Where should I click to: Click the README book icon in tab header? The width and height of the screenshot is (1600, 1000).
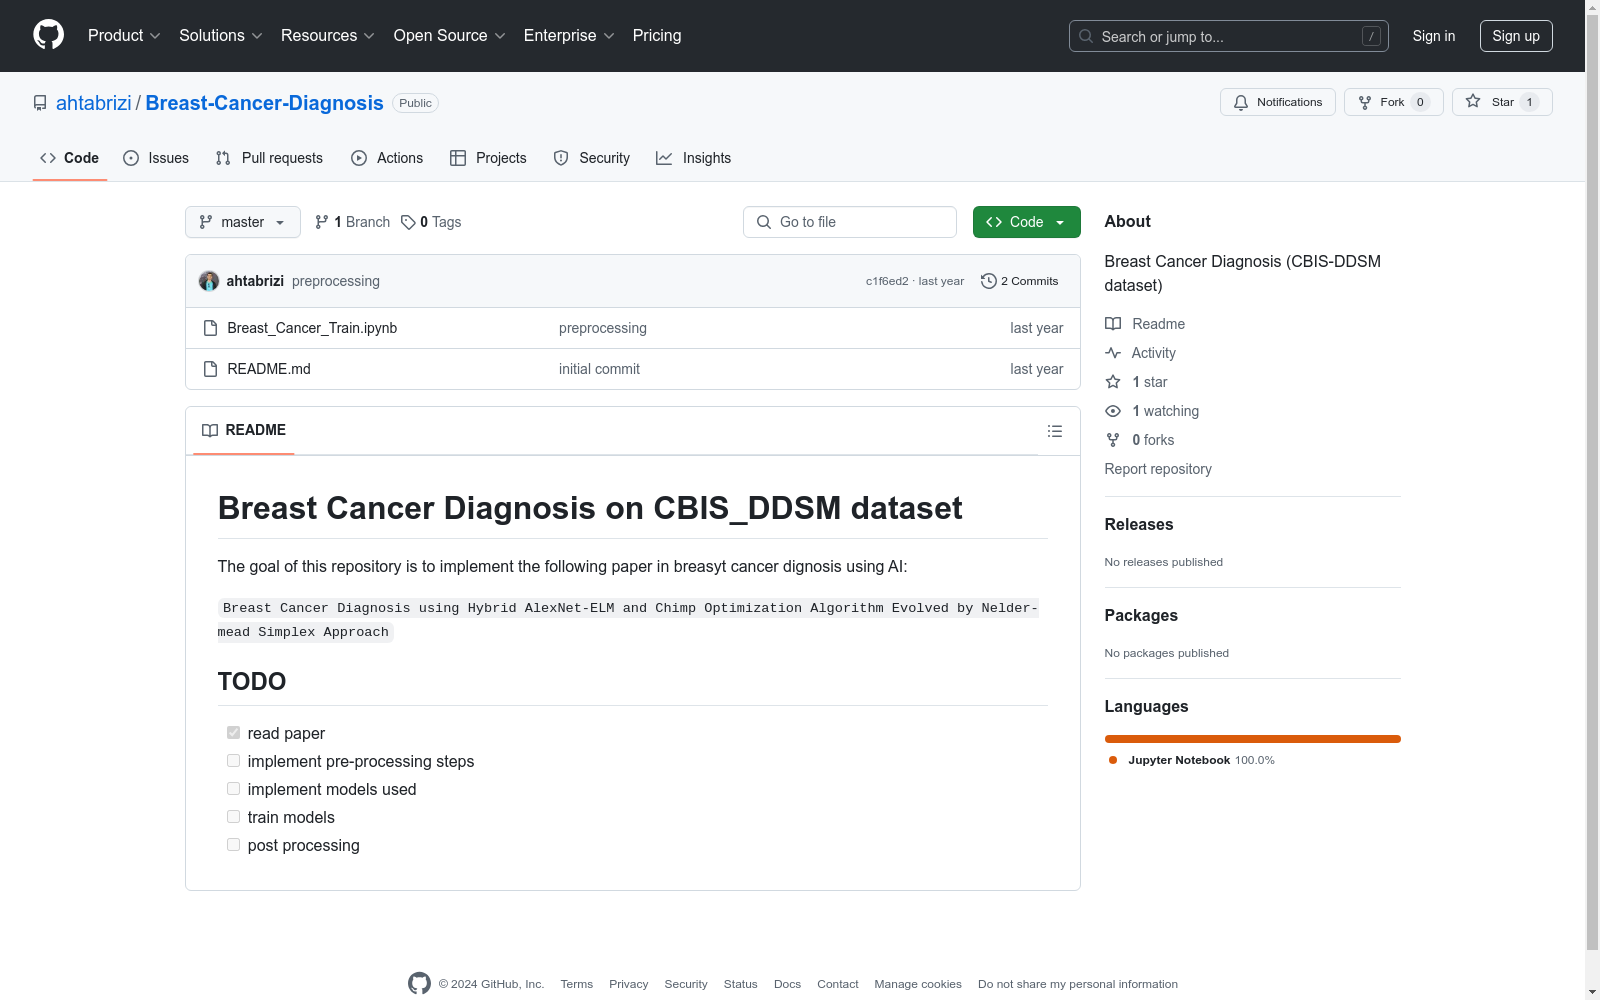coord(210,430)
